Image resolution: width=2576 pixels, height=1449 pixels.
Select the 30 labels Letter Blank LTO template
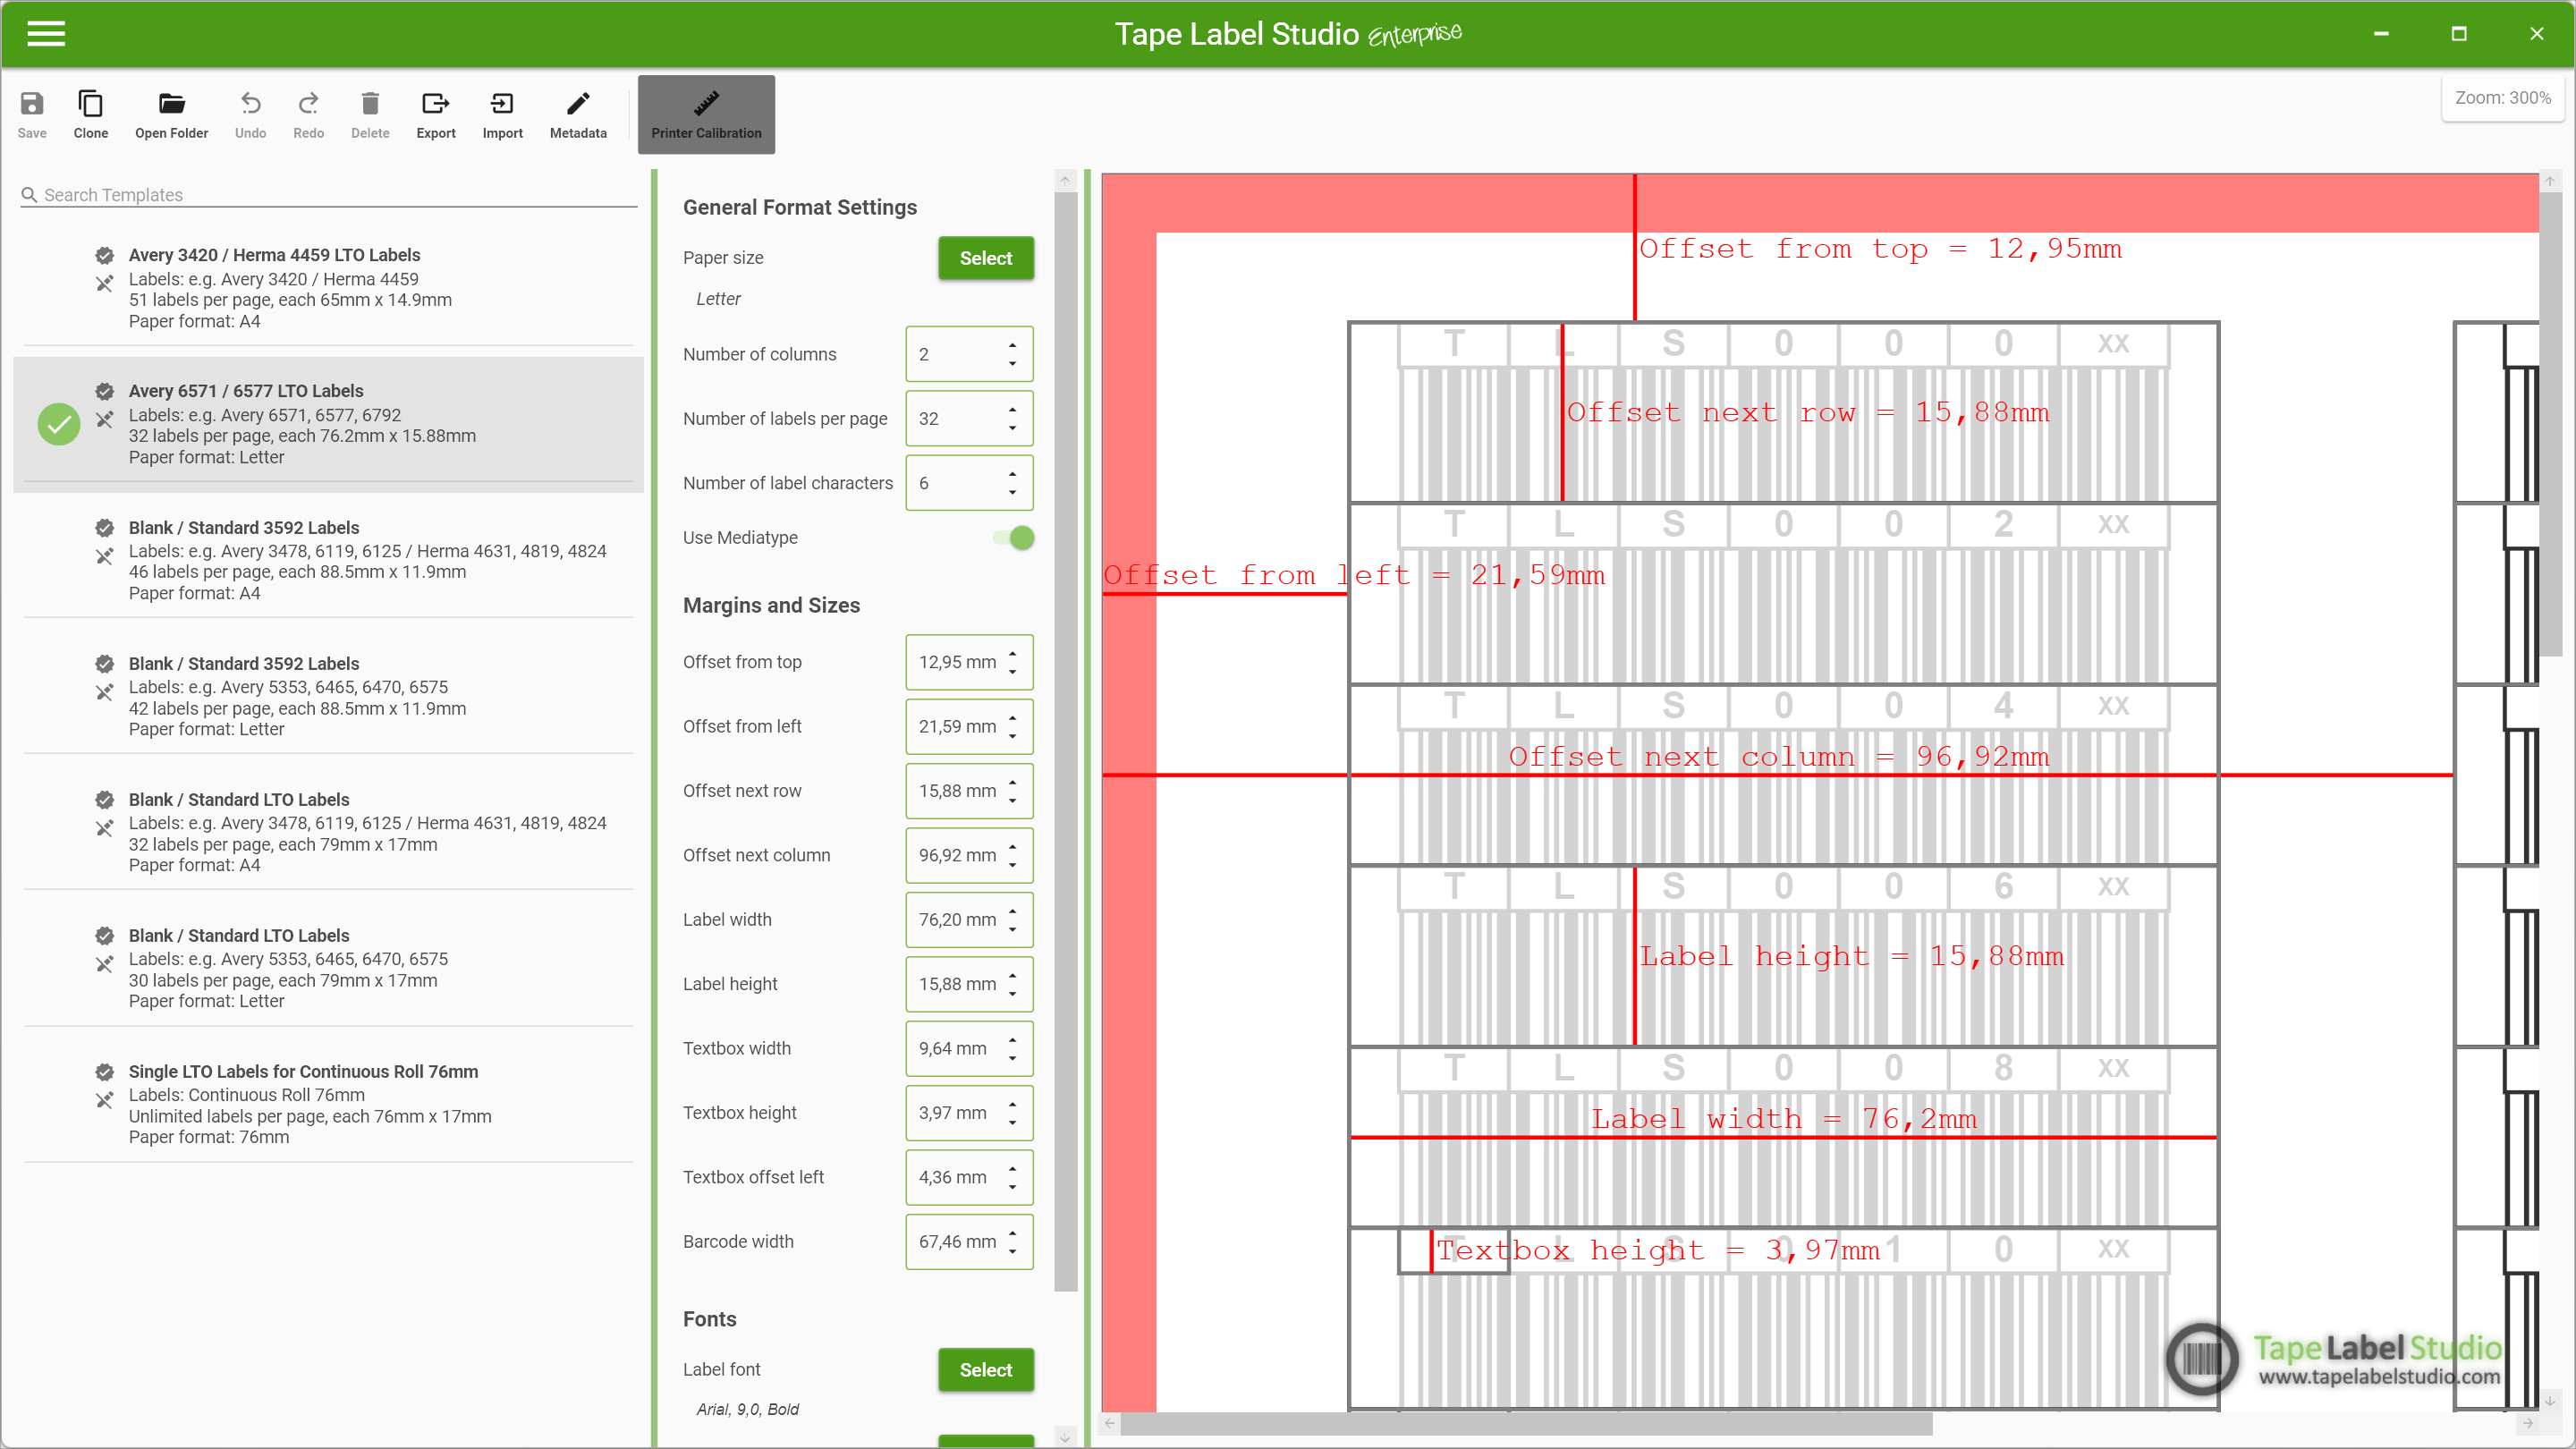point(328,968)
